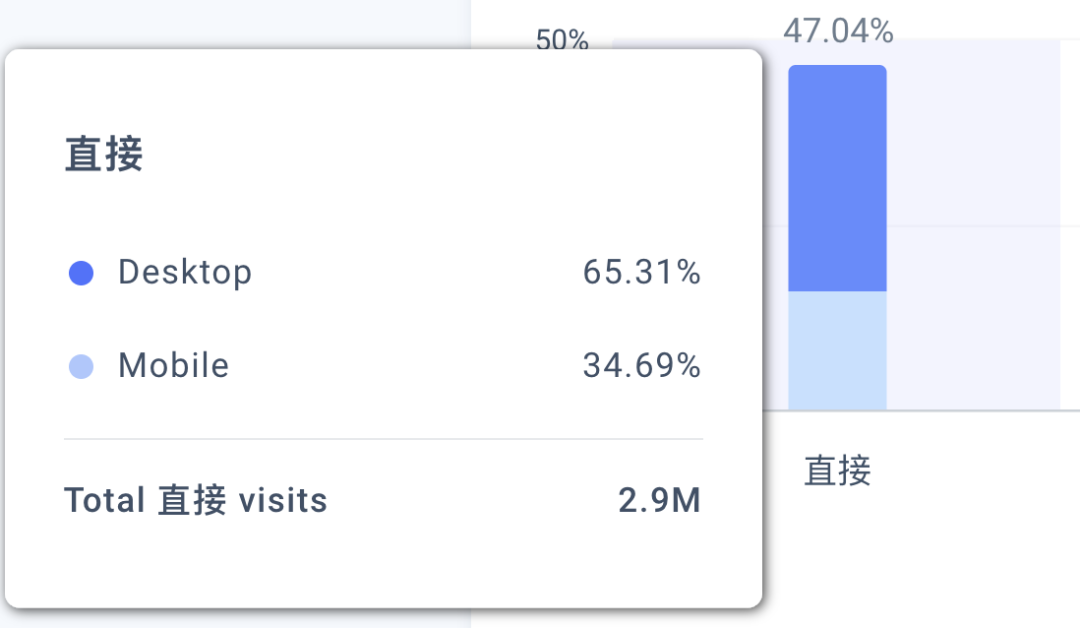This screenshot has width=1080, height=628.
Task: Click the 65.31% Desktop value
Action: [641, 272]
